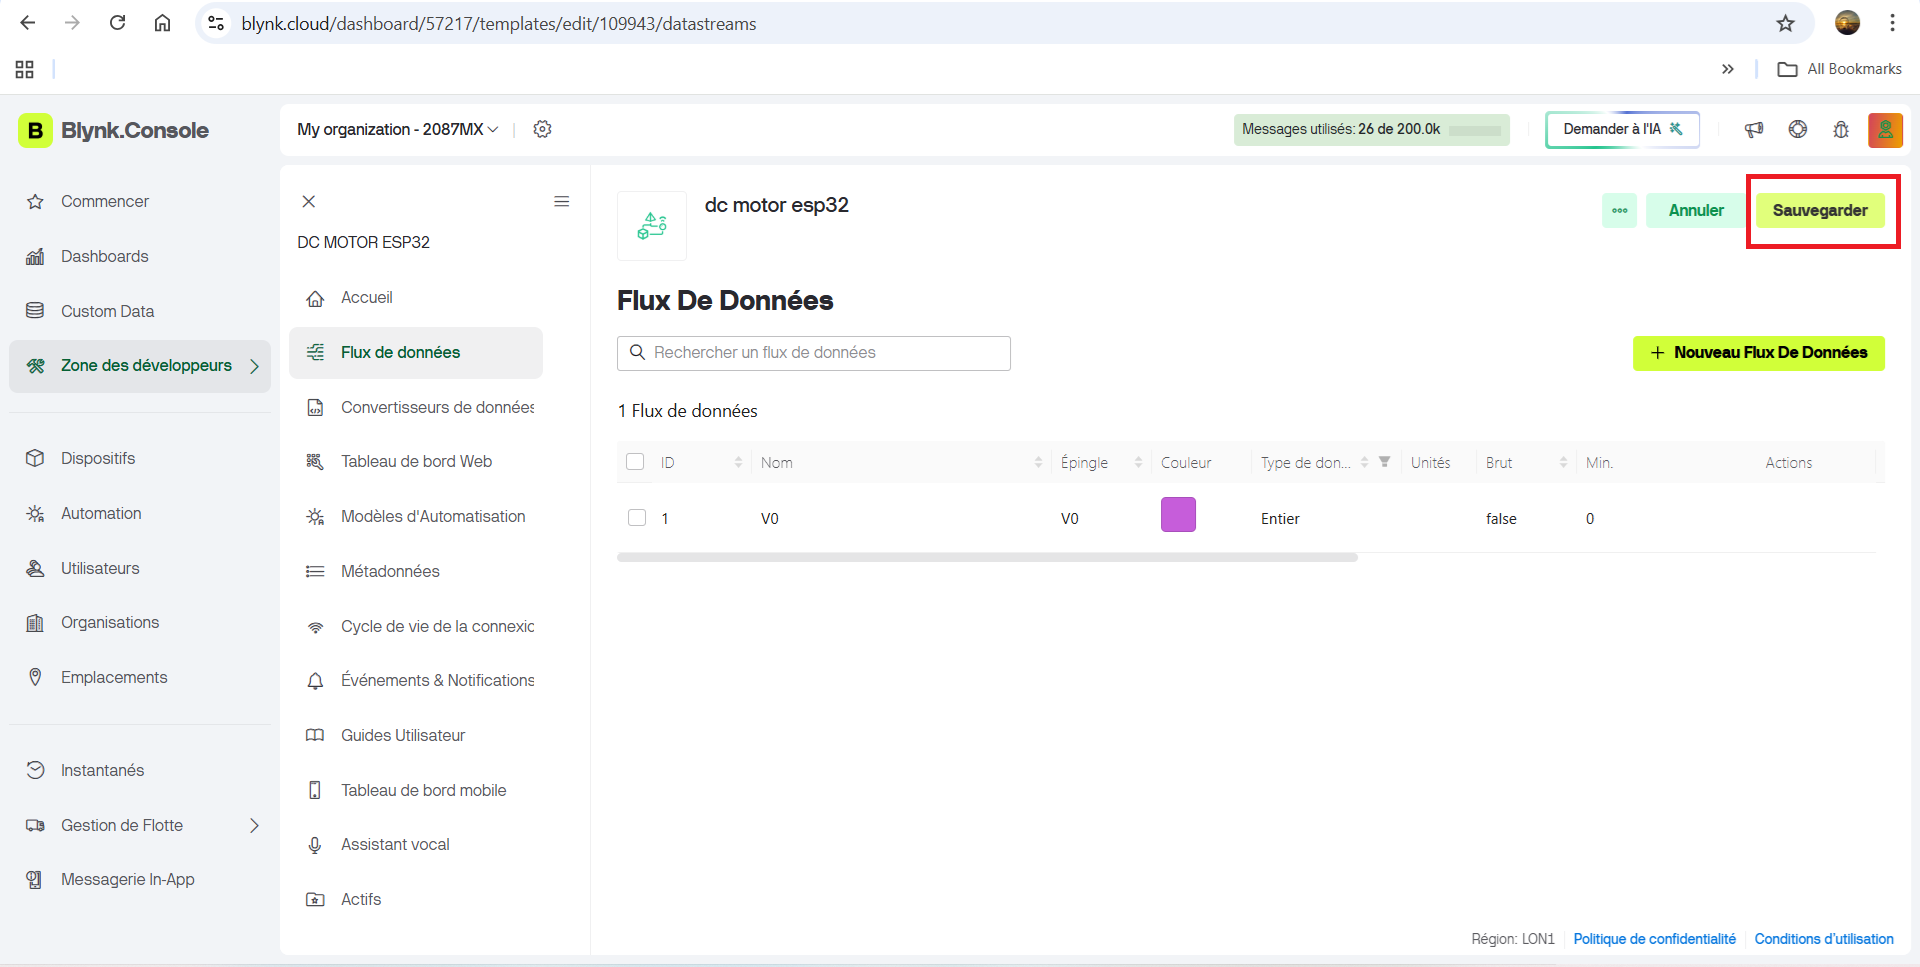Toggle the select-all datastreams checkbox

pyautogui.click(x=635, y=462)
